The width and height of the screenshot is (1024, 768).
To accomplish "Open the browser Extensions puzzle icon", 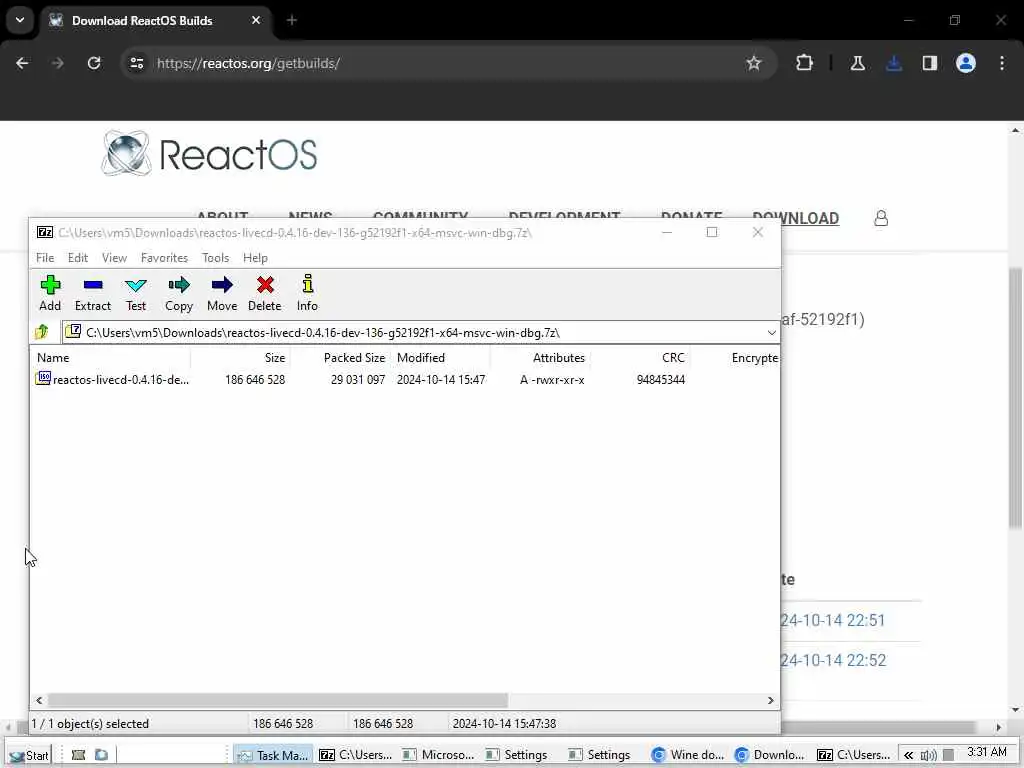I will coord(805,63).
